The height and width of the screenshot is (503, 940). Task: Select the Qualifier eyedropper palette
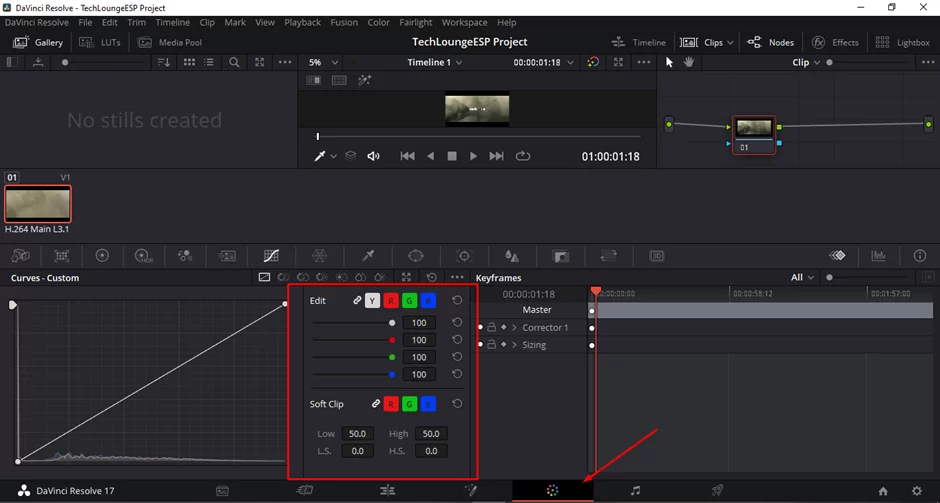[368, 256]
